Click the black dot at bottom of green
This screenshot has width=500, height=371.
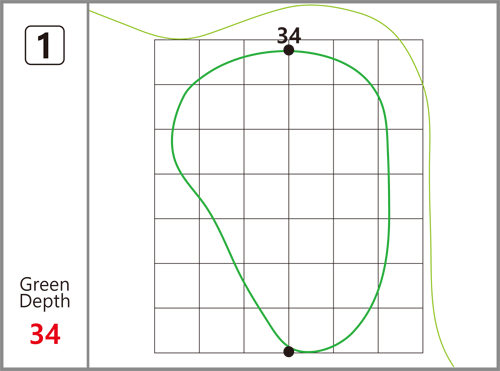(x=289, y=351)
